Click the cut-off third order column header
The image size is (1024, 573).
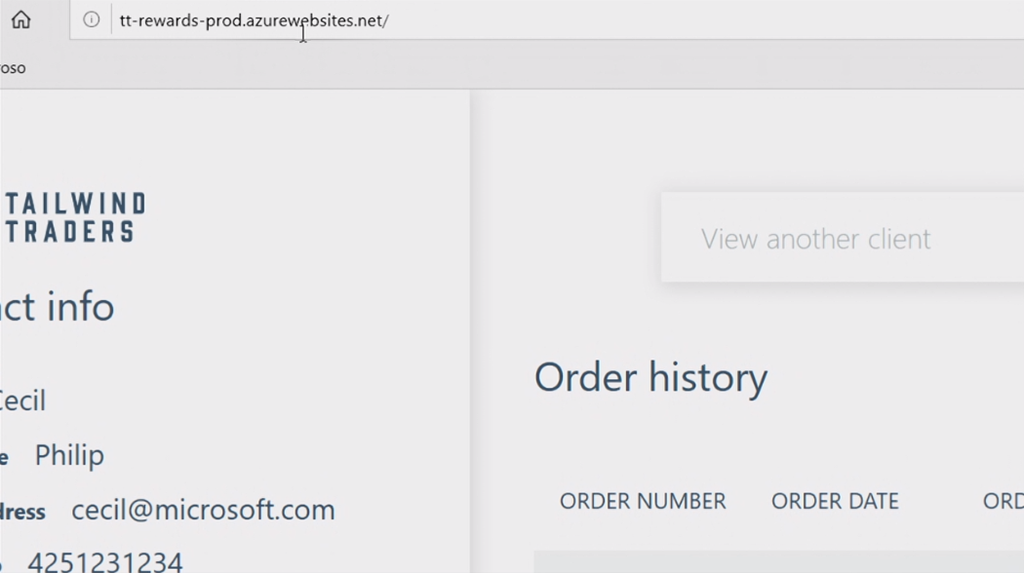pos(1002,501)
